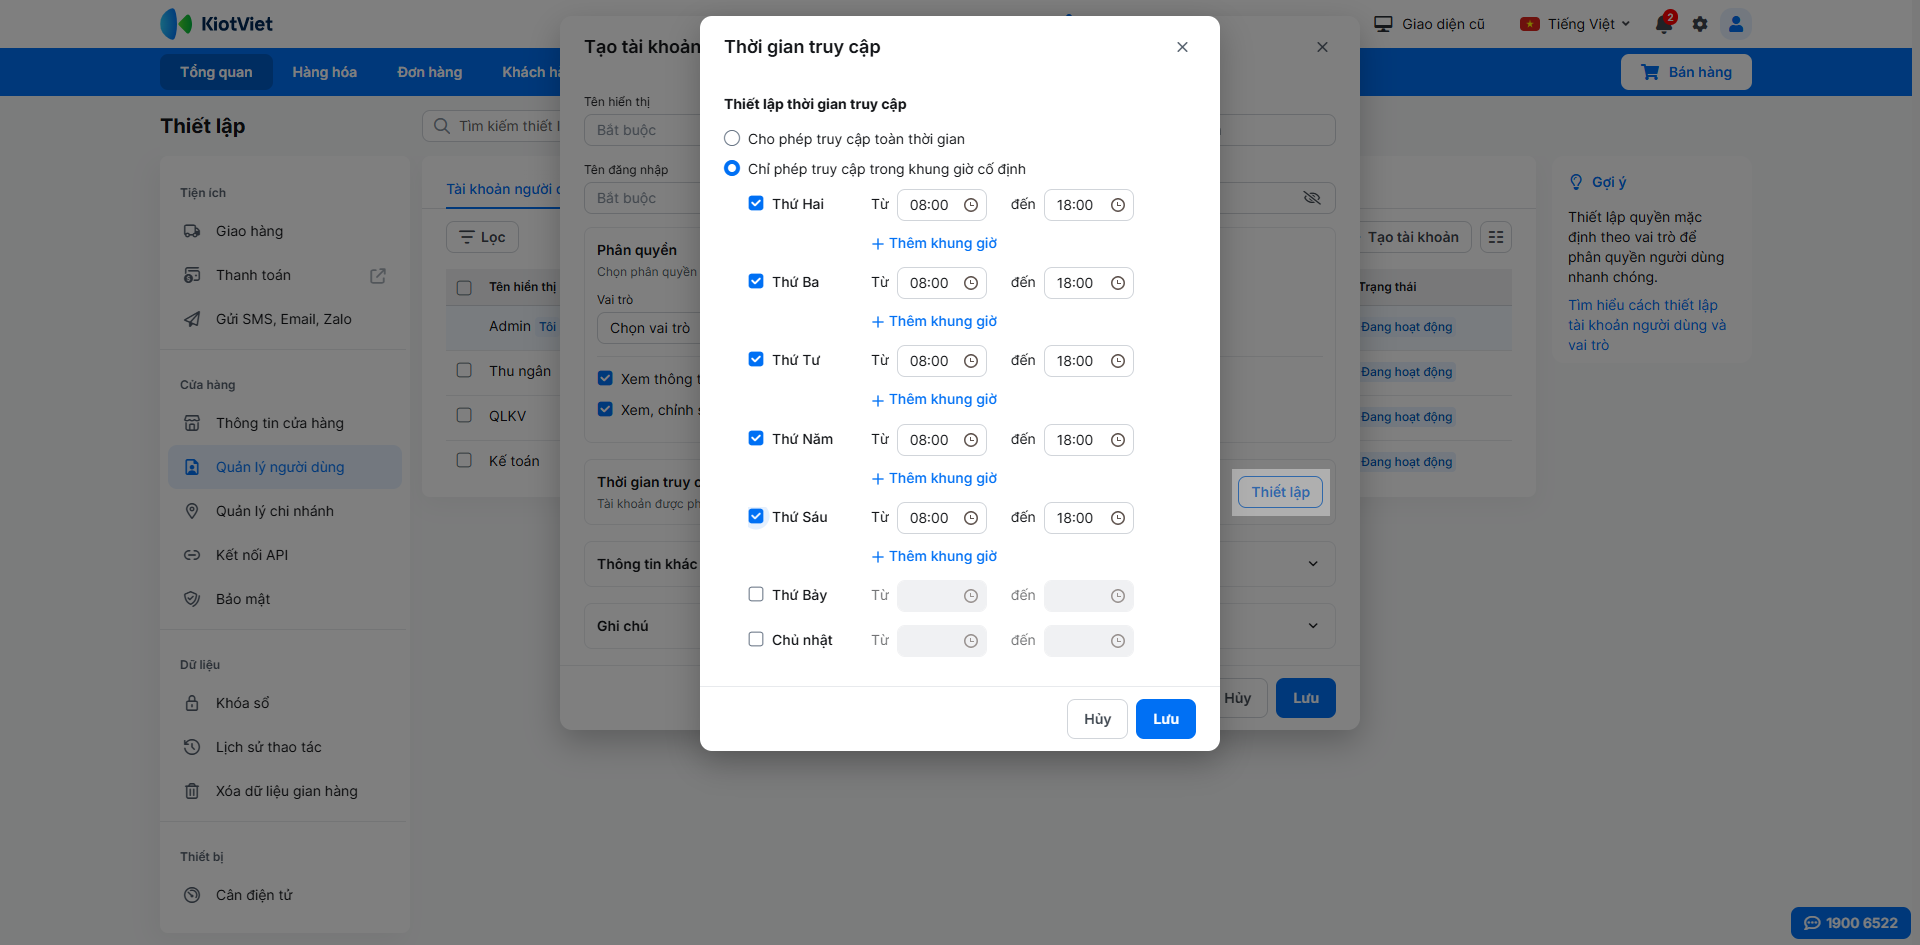1920x945 pixels.
Task: Open the Bán hàng sales screen
Action: [x=1686, y=72]
